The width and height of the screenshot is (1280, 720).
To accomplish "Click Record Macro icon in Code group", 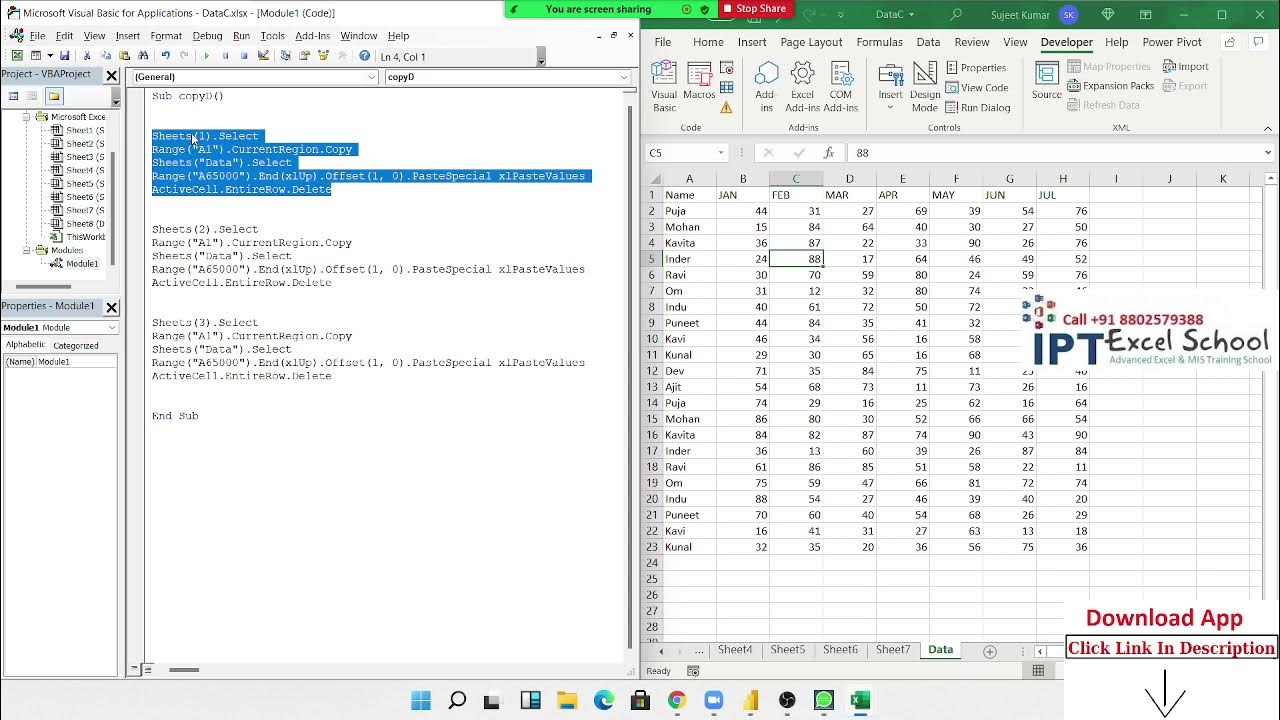I will click(726, 67).
